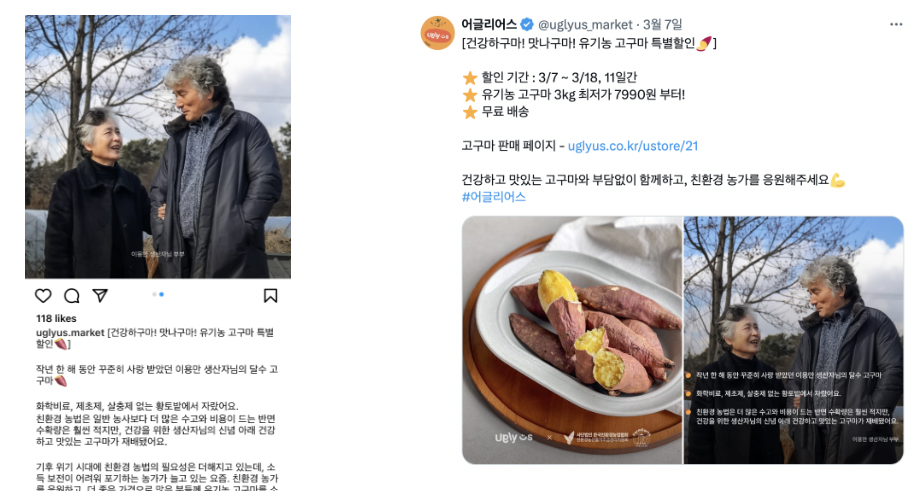
Task: Open the tweet's elderly couple photo
Action: (x=794, y=340)
